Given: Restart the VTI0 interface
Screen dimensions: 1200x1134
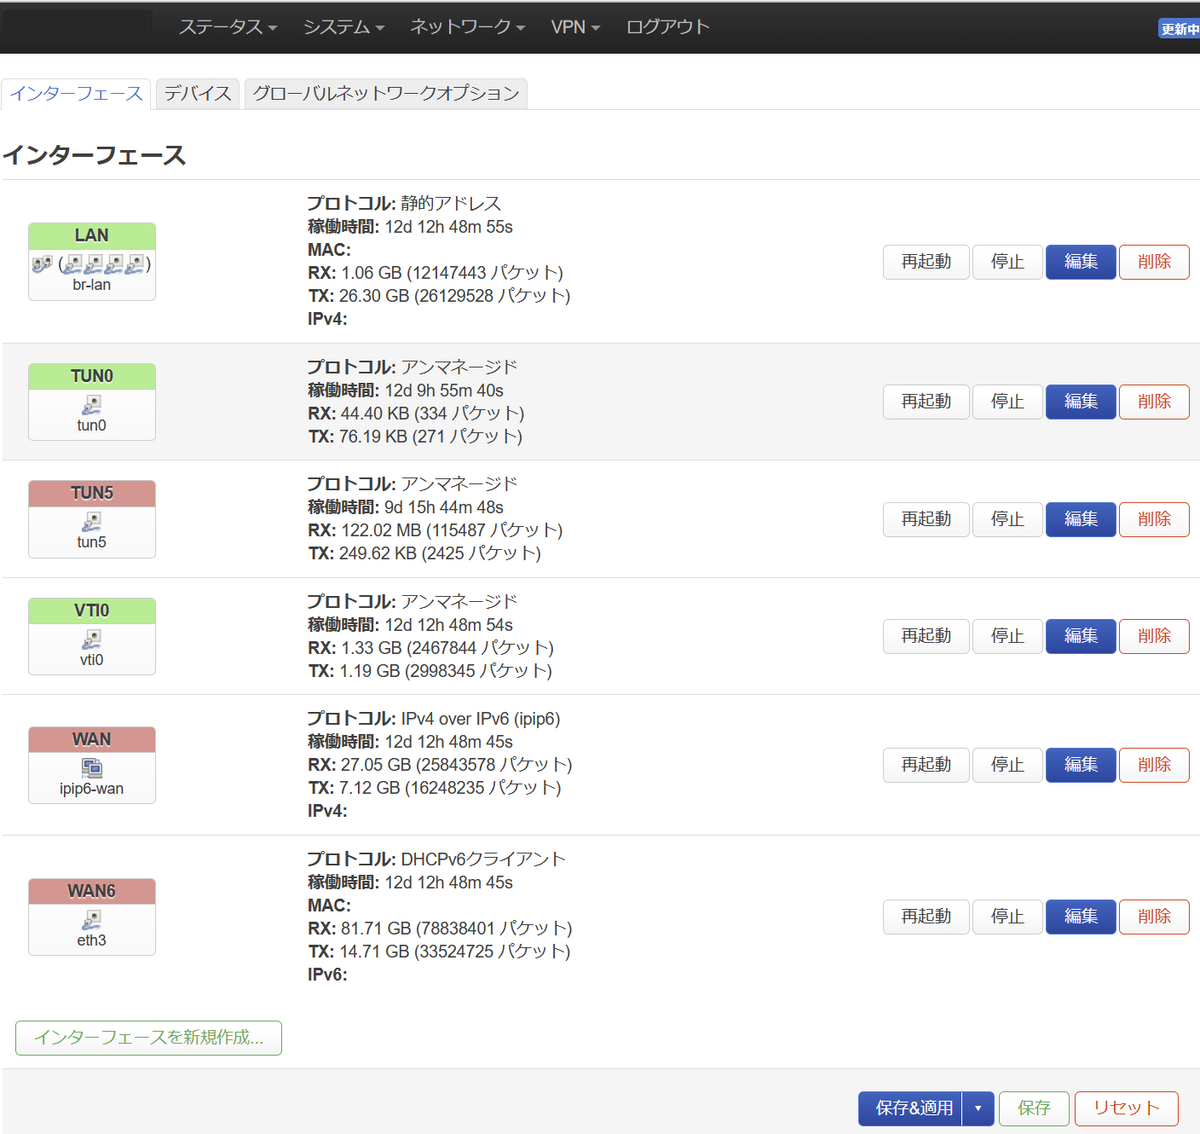Looking at the screenshot, I should coord(926,636).
